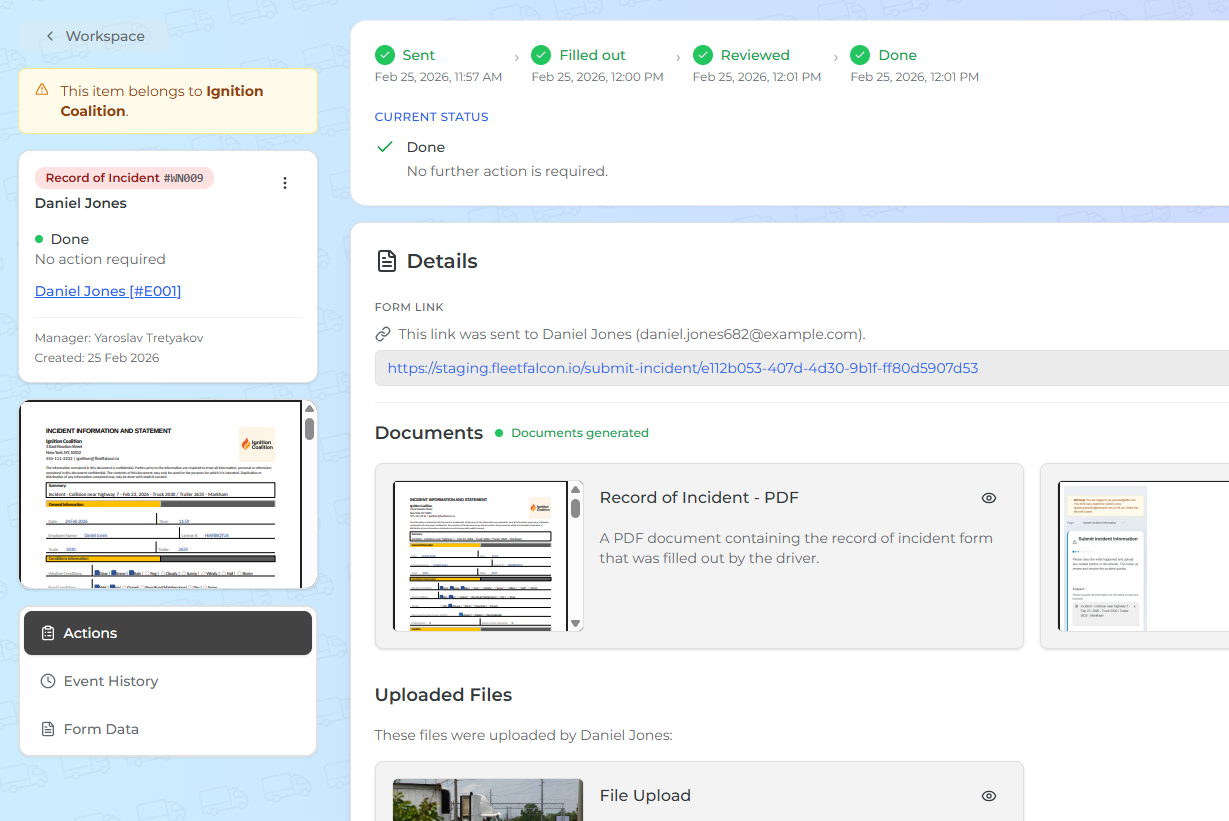This screenshot has width=1229, height=821.
Task: Open Daniel Jones [#E001] employee link
Action: point(108,291)
